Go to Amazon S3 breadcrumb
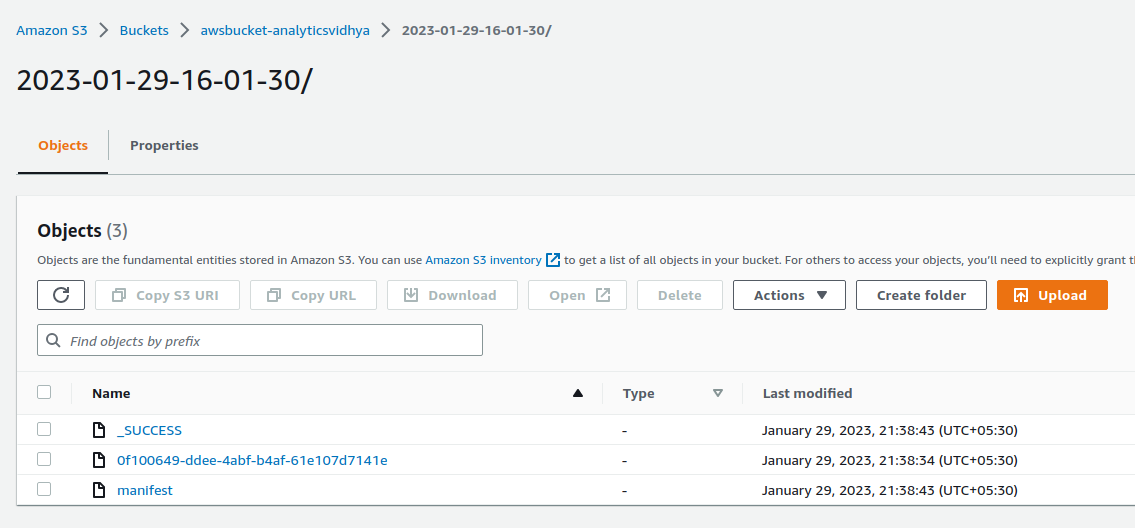This screenshot has width=1135, height=528. [x=52, y=30]
